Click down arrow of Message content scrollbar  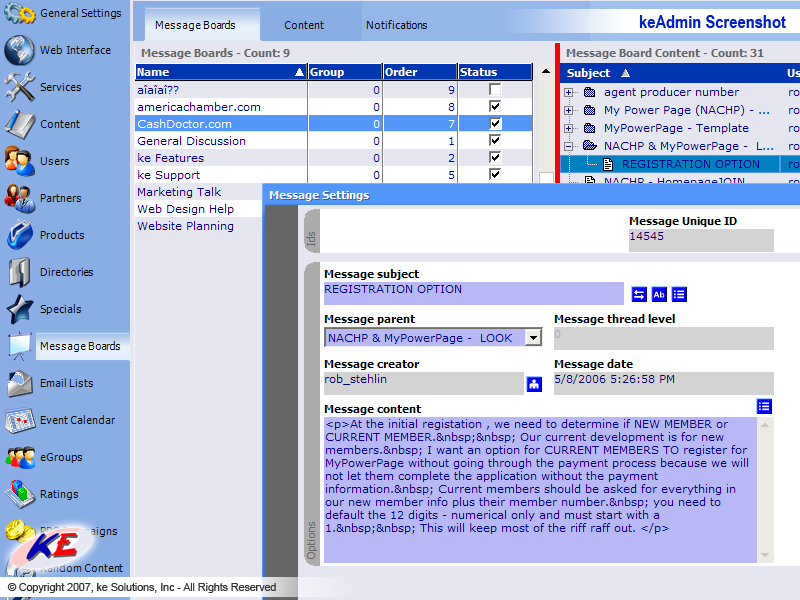pyautogui.click(x=765, y=555)
